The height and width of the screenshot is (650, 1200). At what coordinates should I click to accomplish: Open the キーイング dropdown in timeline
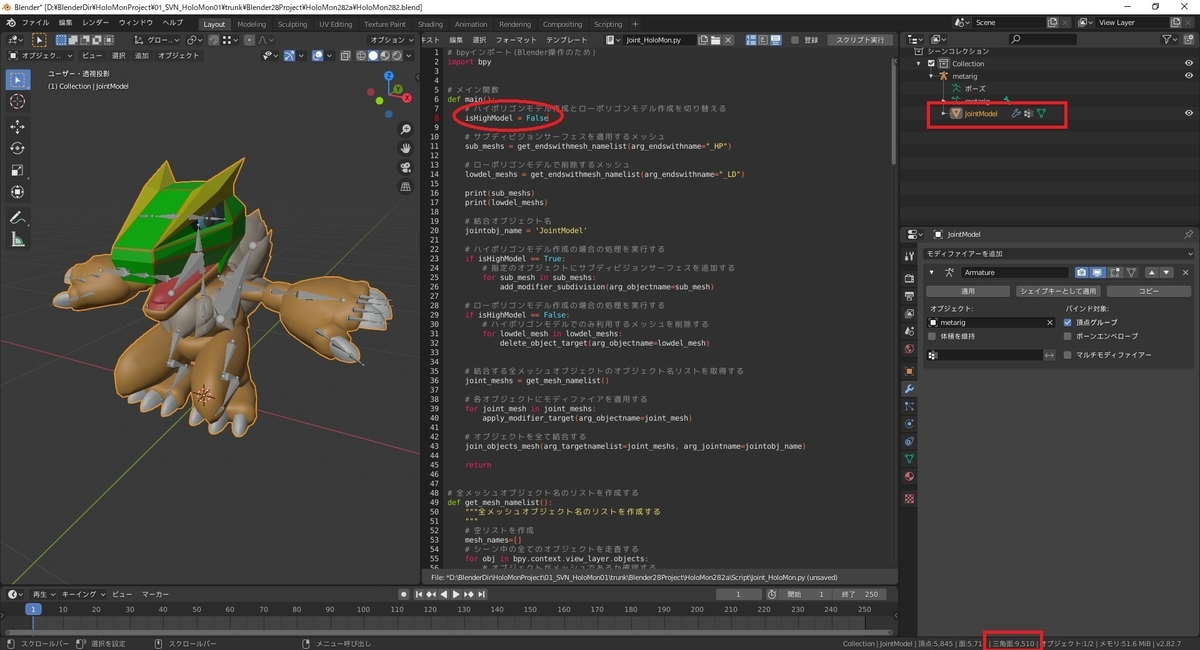click(x=82, y=594)
